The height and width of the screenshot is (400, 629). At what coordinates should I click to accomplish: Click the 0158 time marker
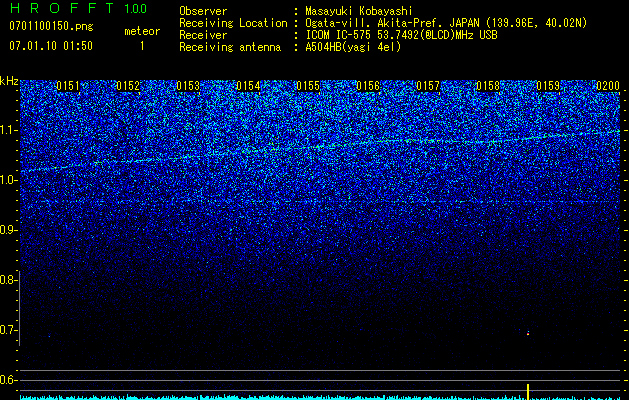click(488, 86)
